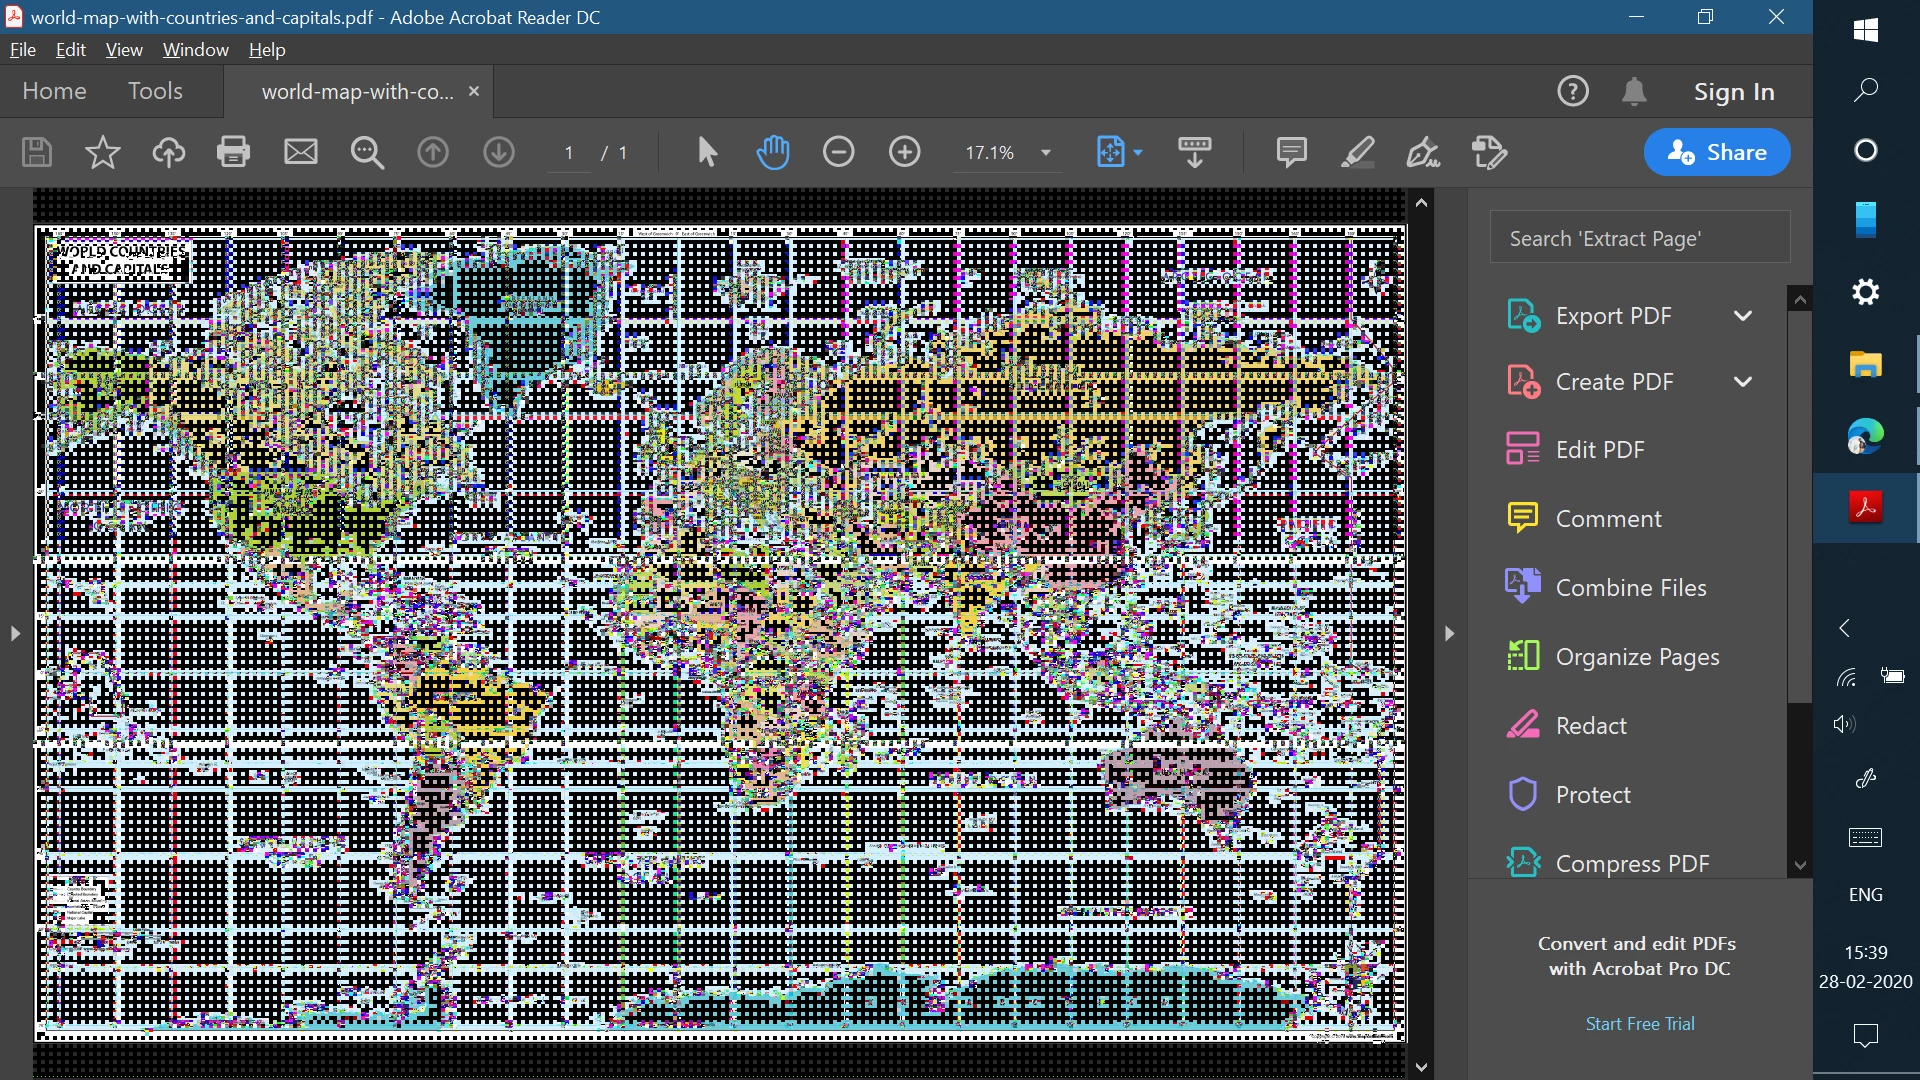Image resolution: width=1920 pixels, height=1080 pixels.
Task: Switch to the Tools tab
Action: click(155, 91)
